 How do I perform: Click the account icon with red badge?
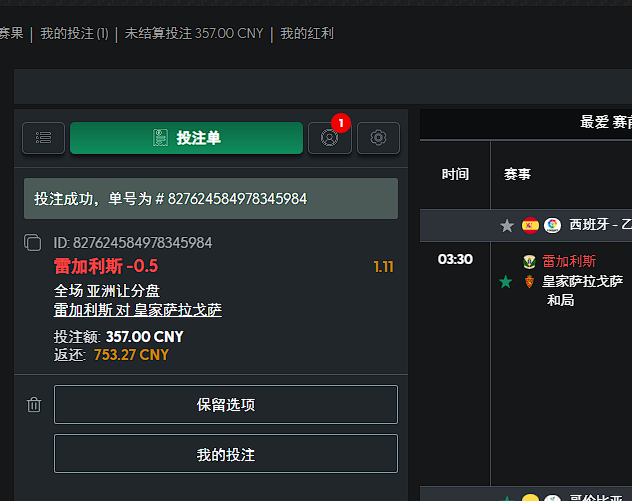click(330, 138)
